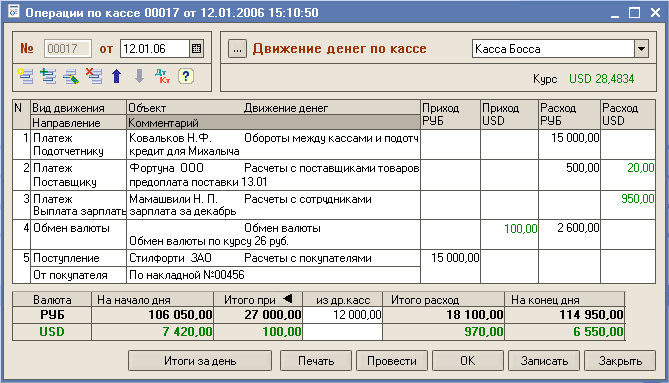The image size is (669, 383).
Task: Move row up with blue arrow
Action: point(116,76)
